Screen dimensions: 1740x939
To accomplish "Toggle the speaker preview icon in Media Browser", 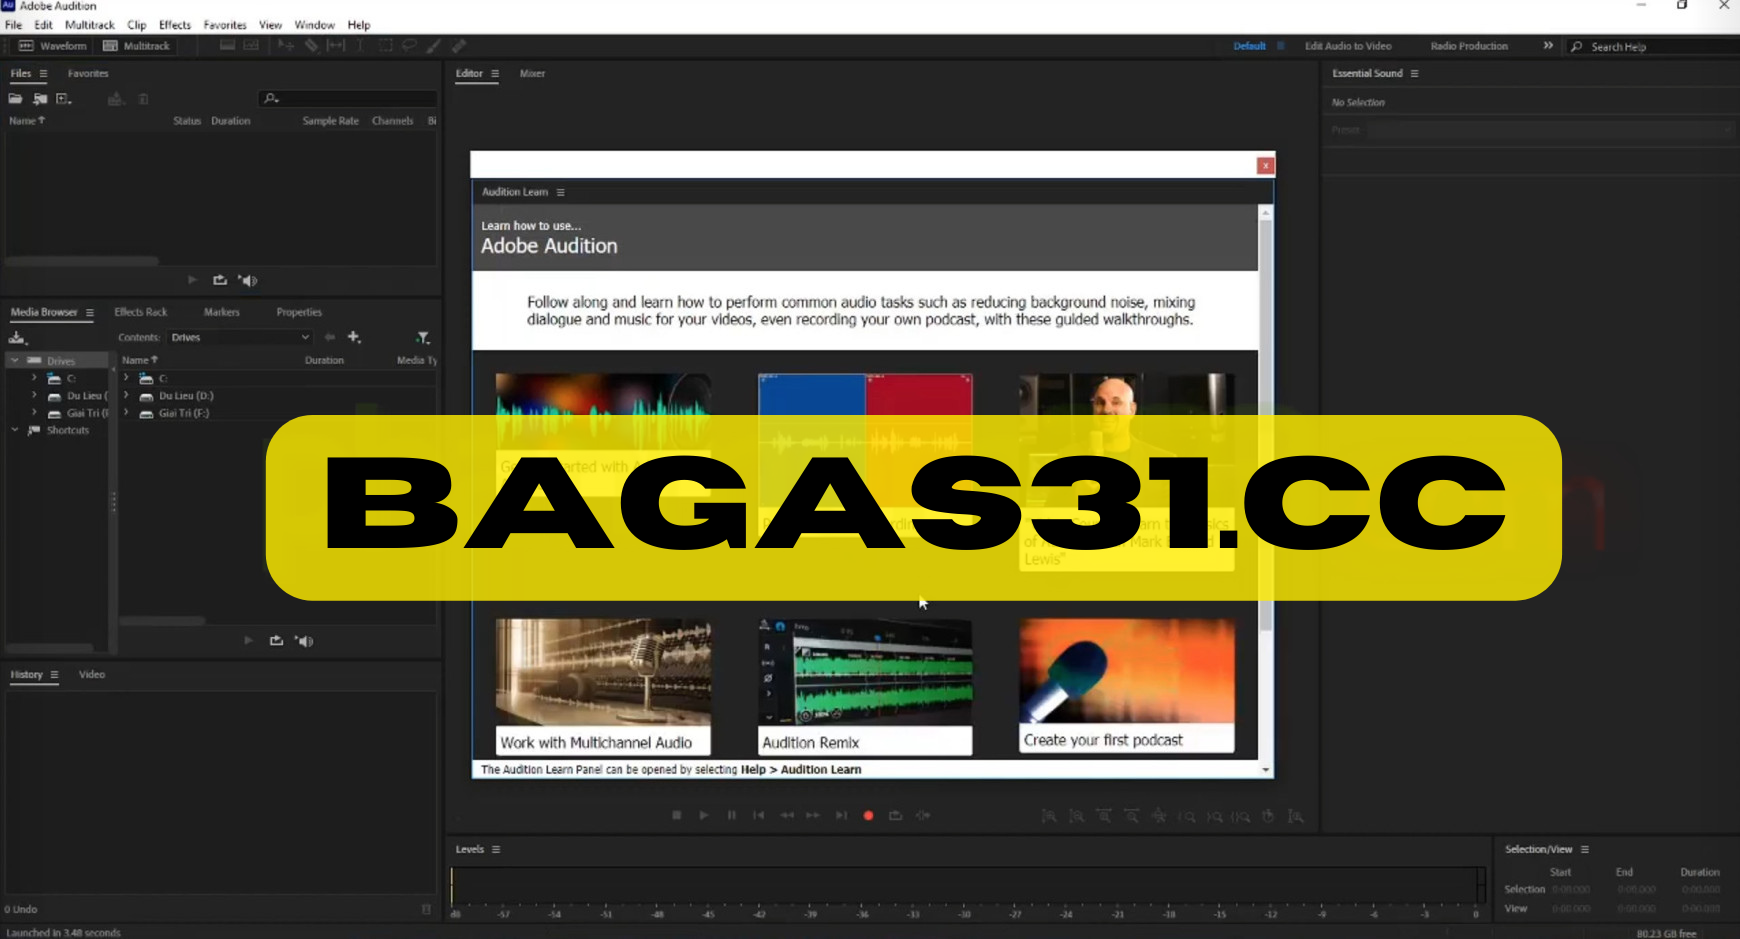I will [x=305, y=641].
